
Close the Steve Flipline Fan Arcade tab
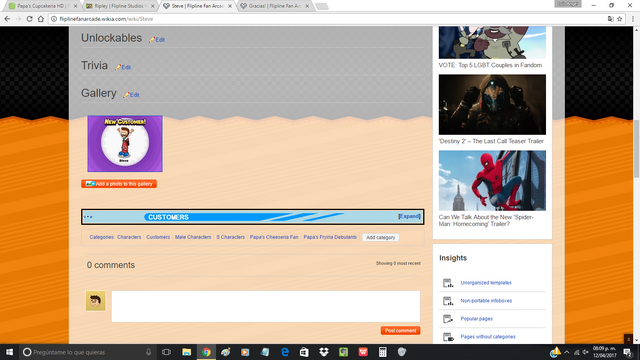coord(230,6)
